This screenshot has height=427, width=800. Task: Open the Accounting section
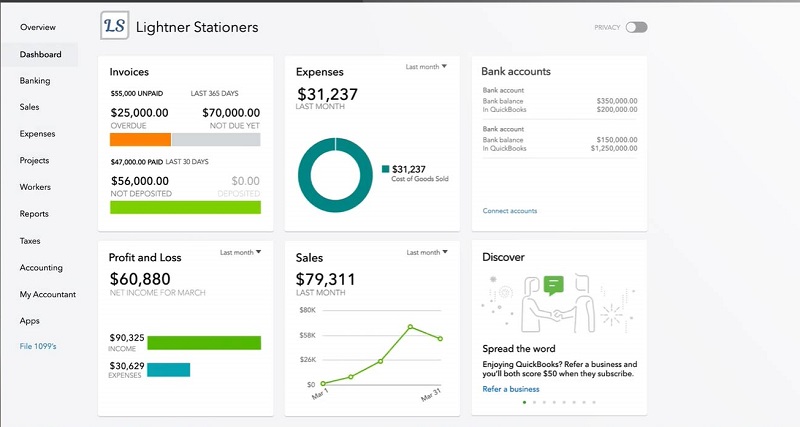(41, 267)
